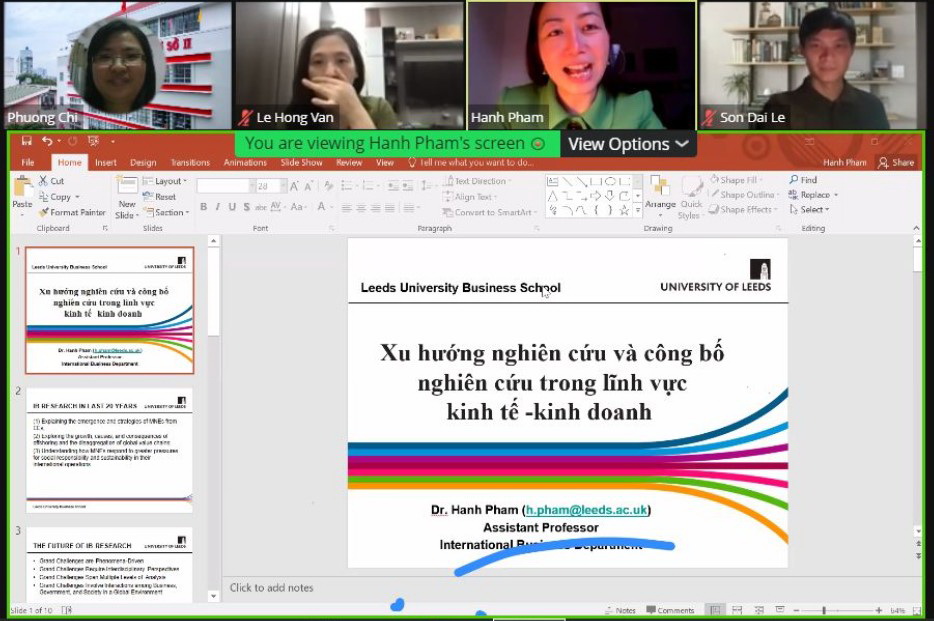Select slide 3 thumbnail Future of IB Research
The image size is (934, 621).
[109, 564]
